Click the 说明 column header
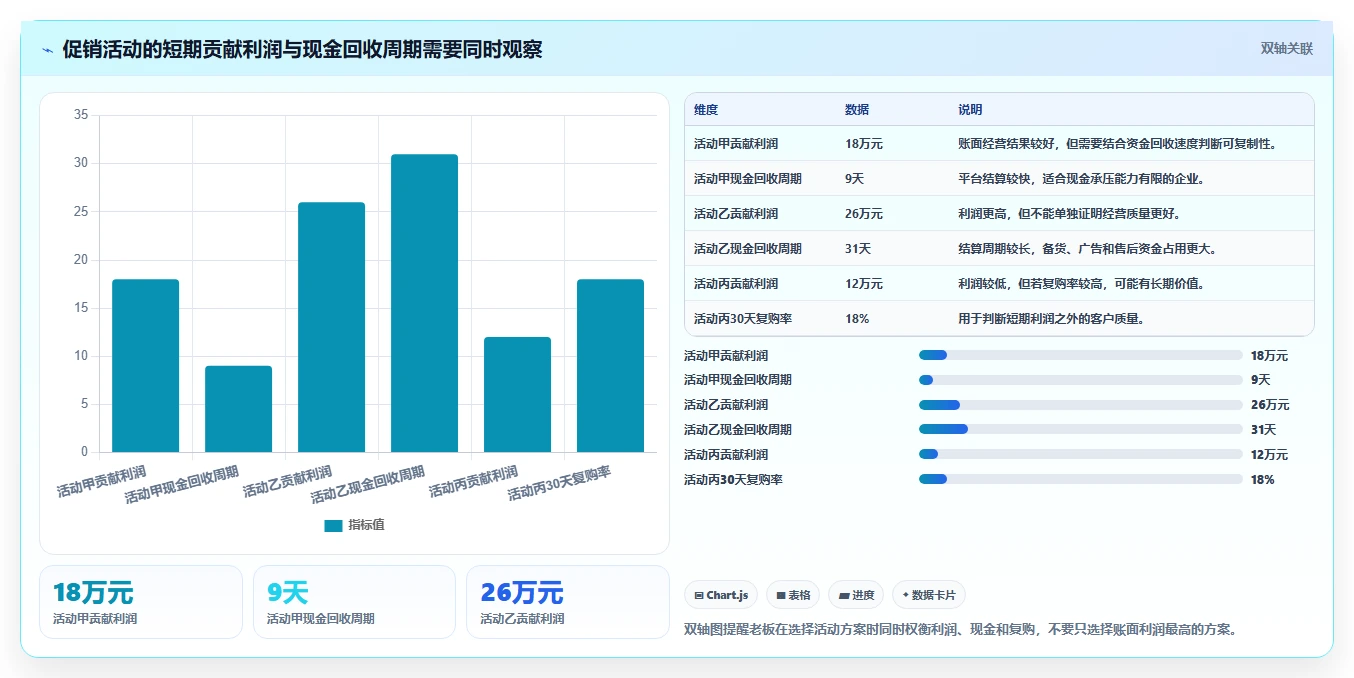The width and height of the screenshot is (1354, 678). pos(970,110)
